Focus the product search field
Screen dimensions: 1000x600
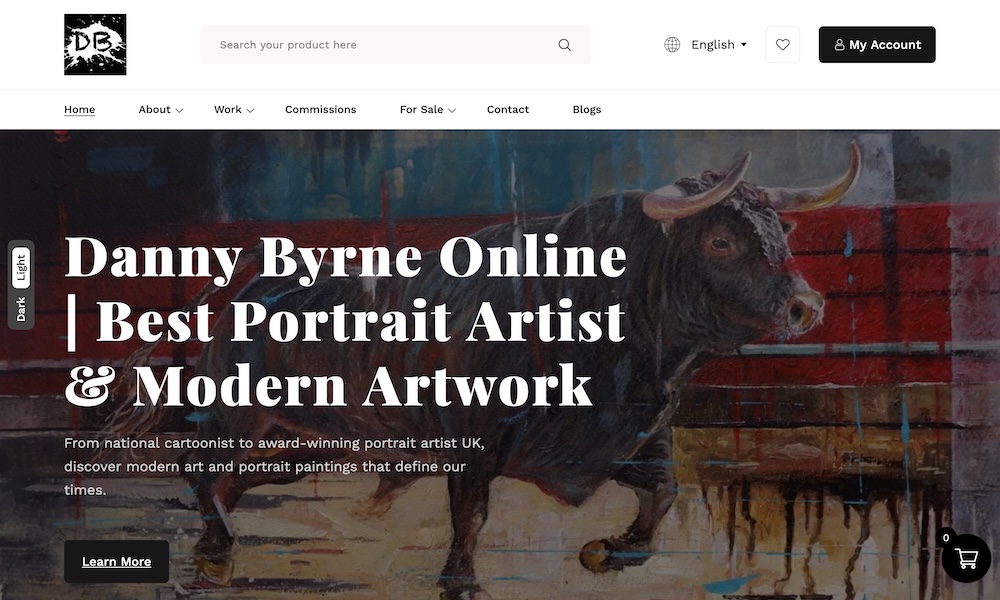(x=395, y=45)
